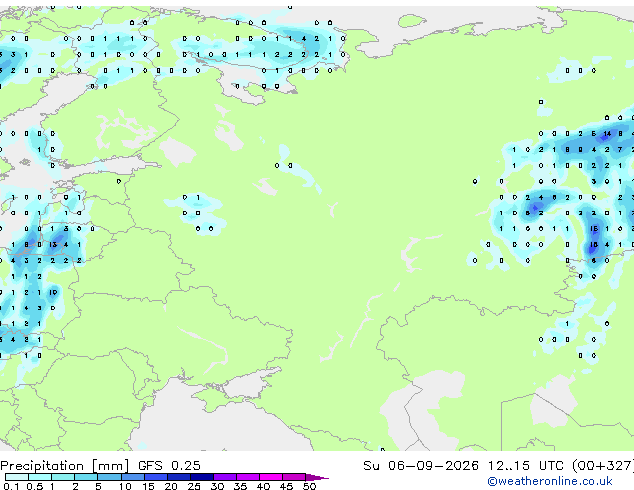Click the 5–10 mm legend color box
The image size is (634, 490).
(109, 477)
